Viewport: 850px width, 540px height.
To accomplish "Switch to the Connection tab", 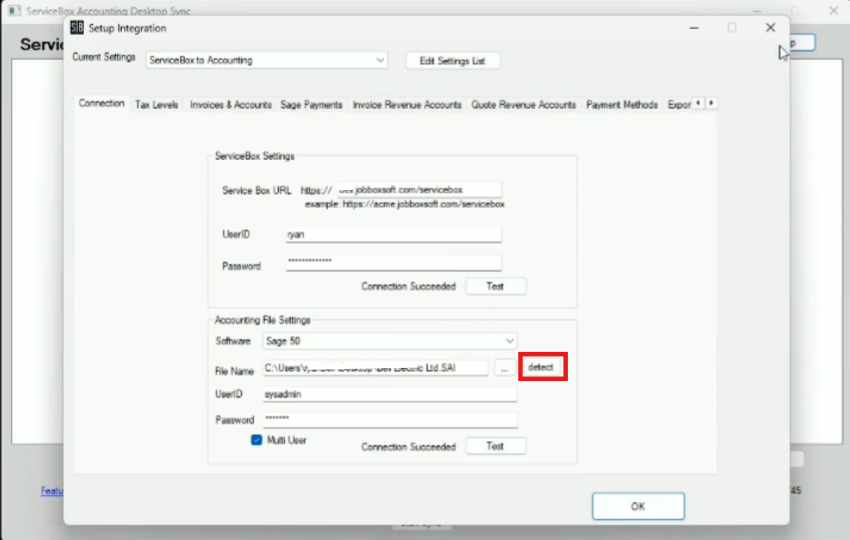I will pos(101,104).
